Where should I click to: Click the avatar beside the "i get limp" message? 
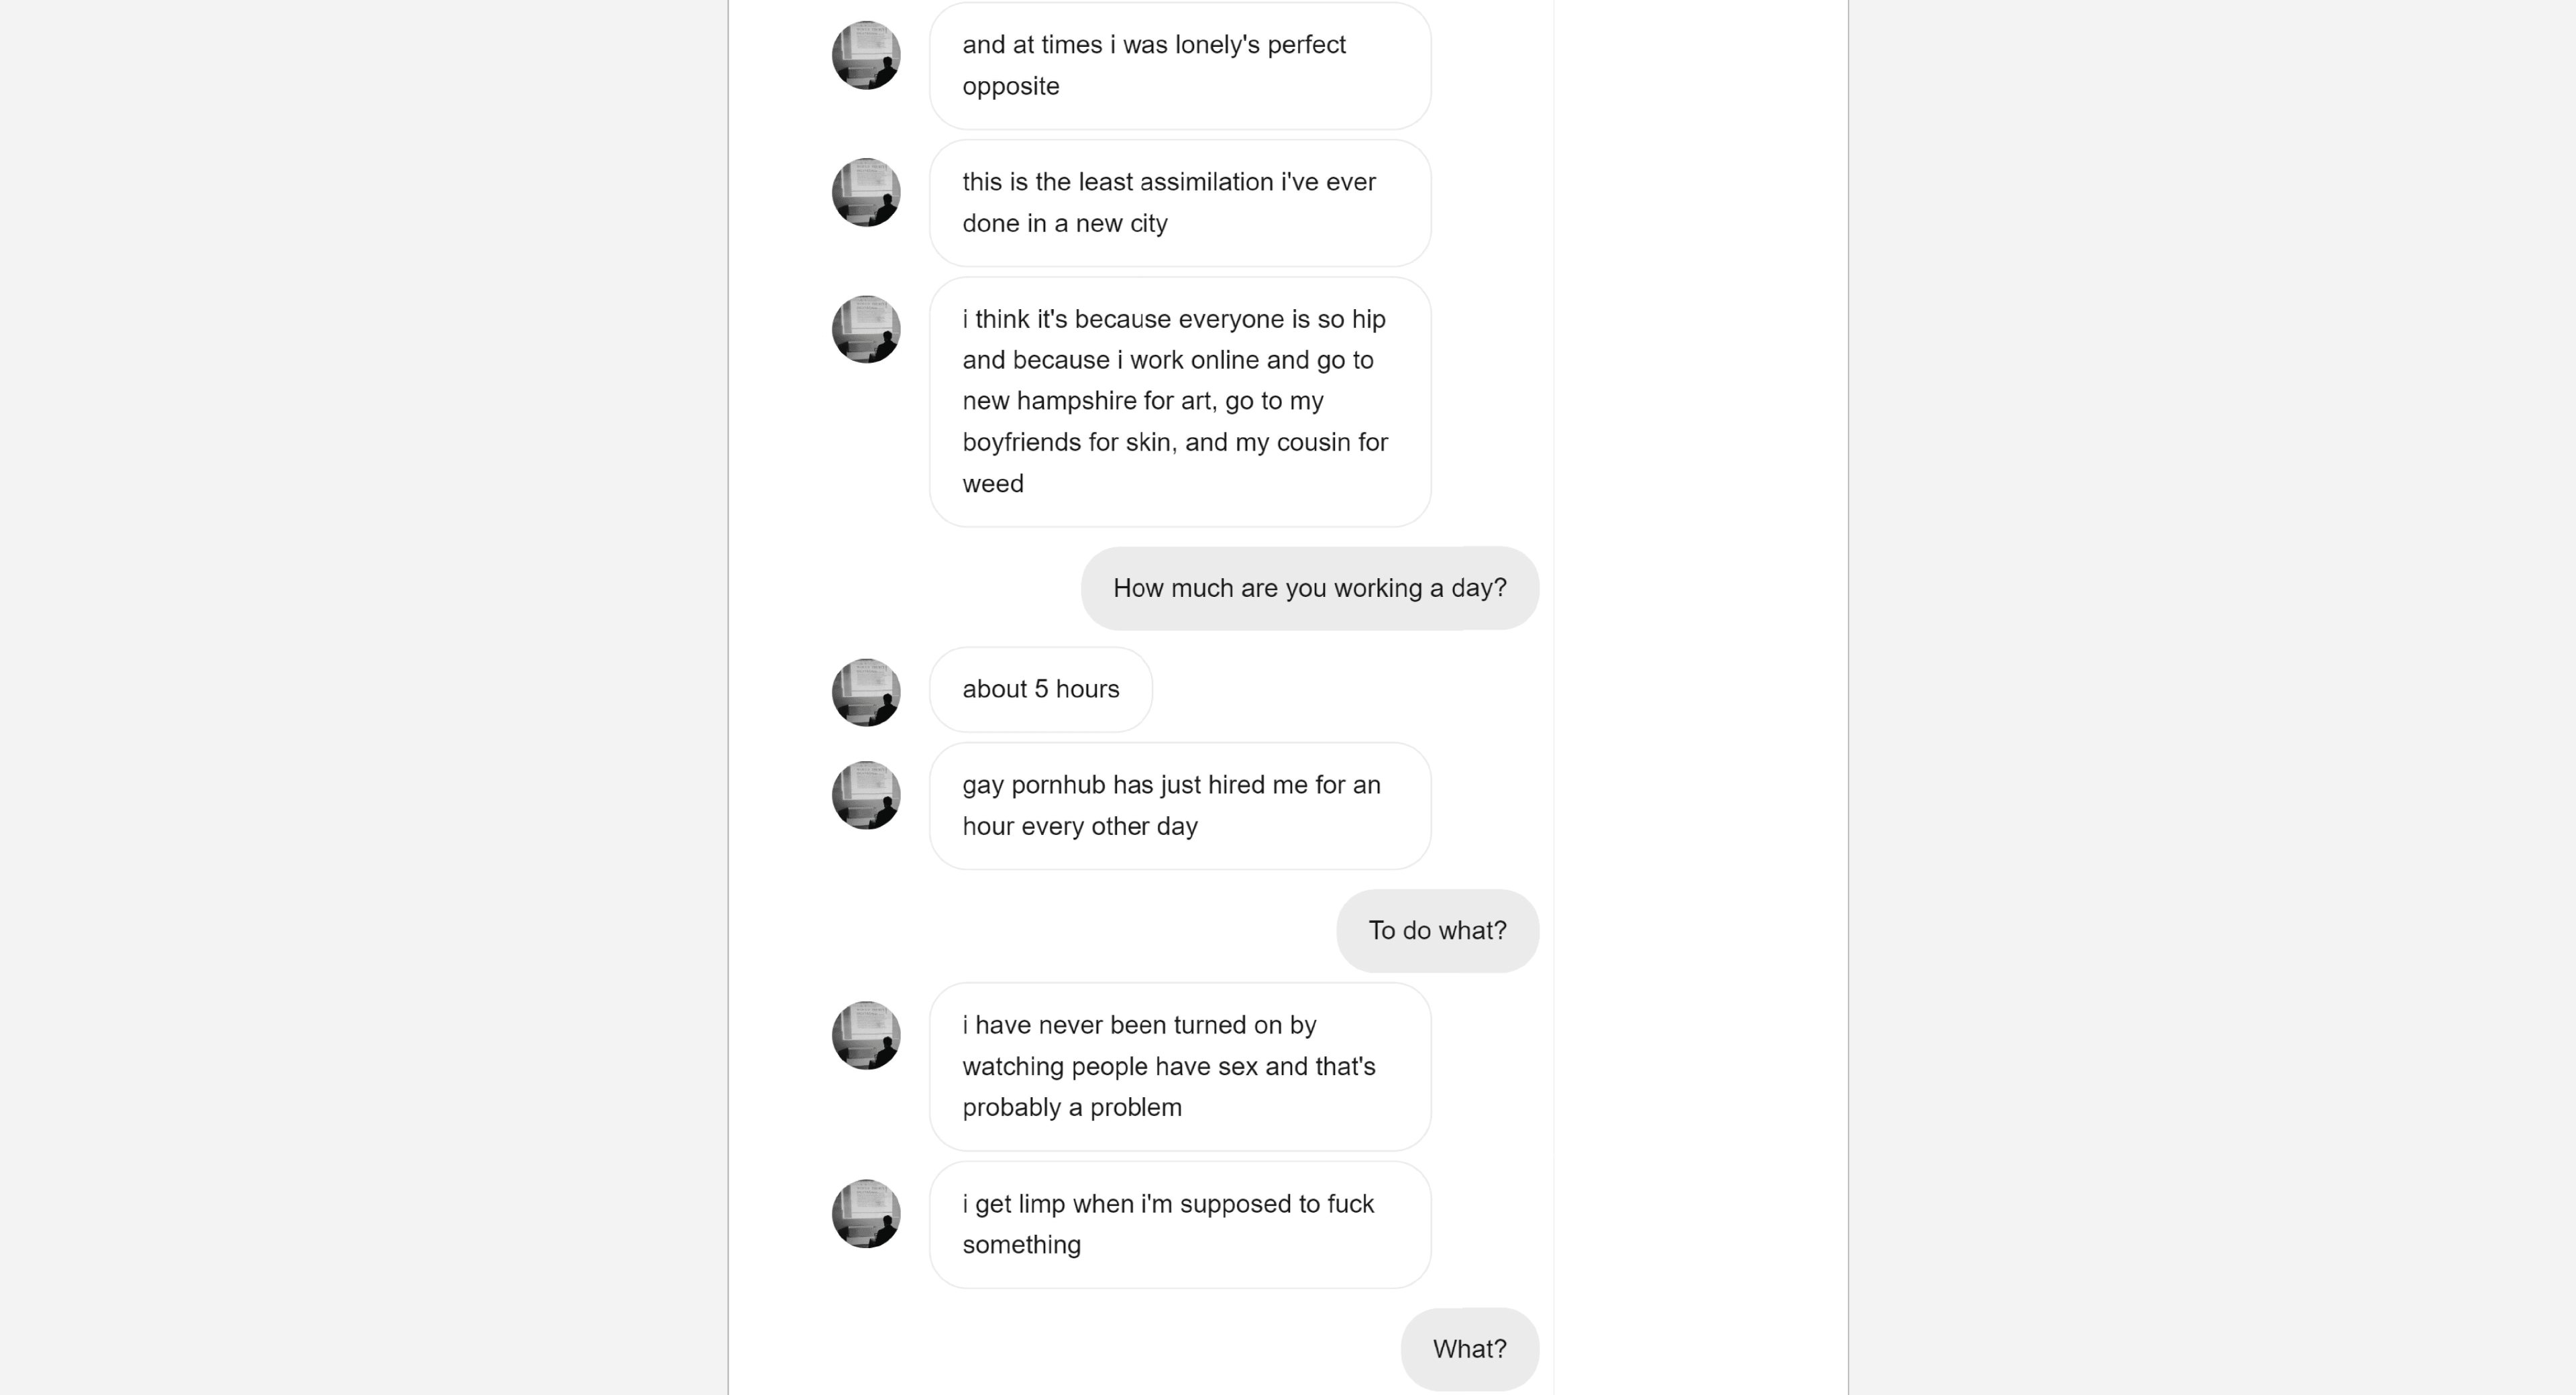click(866, 1214)
